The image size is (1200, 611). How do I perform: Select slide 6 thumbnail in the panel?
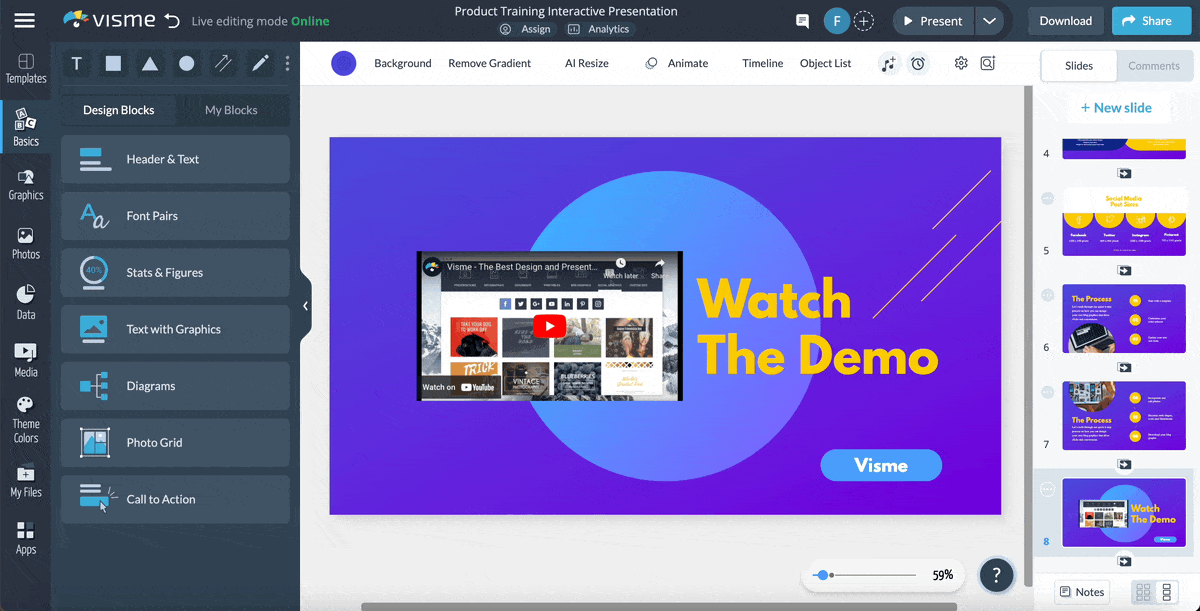pyautogui.click(x=1123, y=320)
